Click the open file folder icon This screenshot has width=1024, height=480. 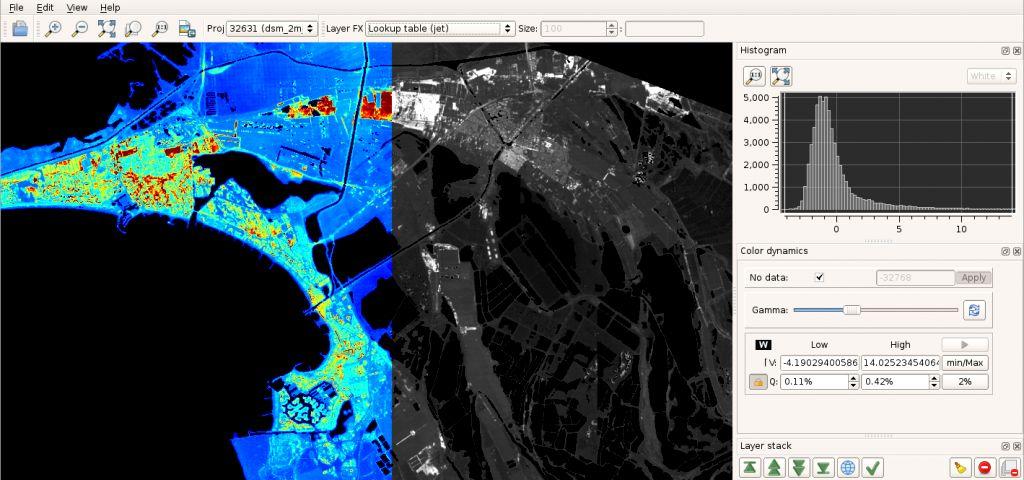pos(19,28)
